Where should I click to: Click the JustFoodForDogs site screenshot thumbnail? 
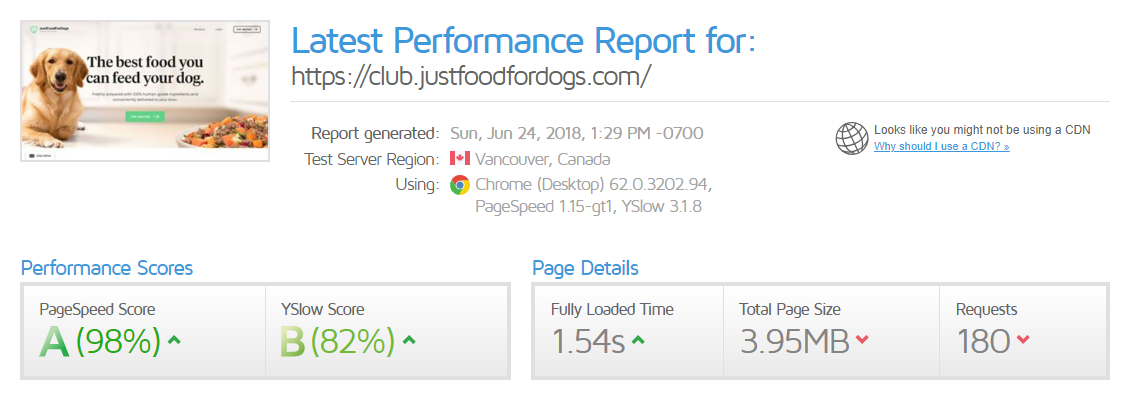pos(145,91)
